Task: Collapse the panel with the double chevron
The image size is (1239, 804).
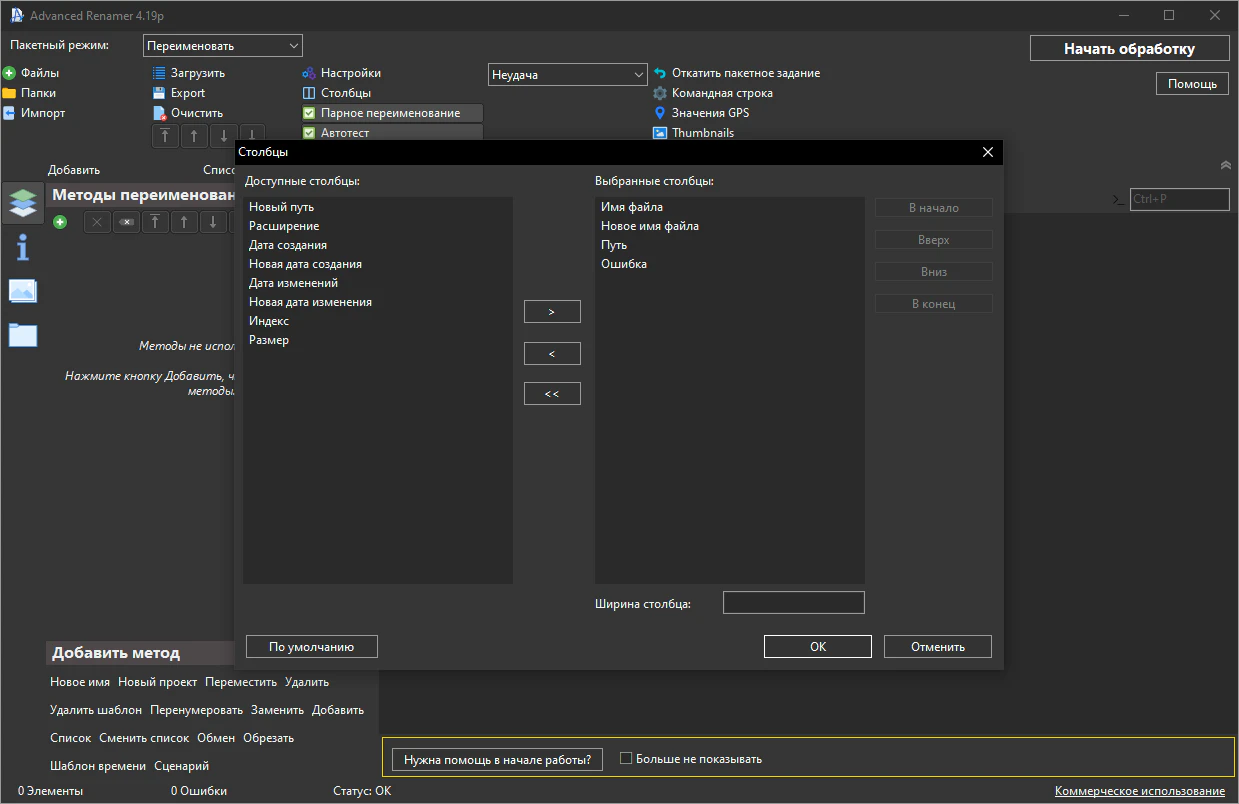Action: (x=1226, y=165)
